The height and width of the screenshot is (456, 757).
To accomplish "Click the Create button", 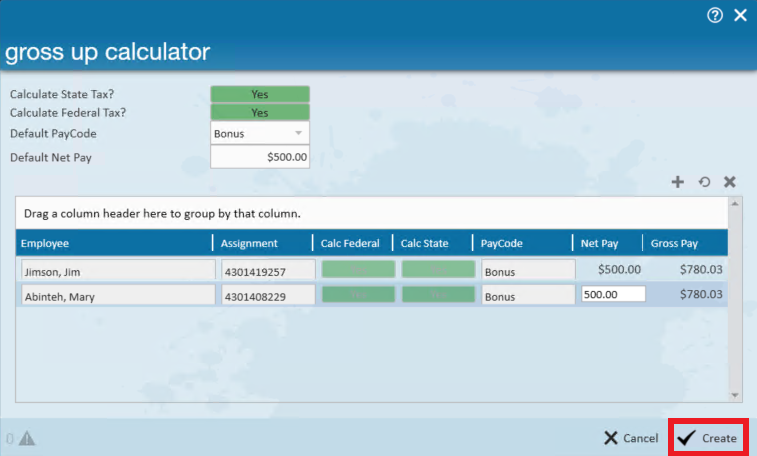I will [708, 438].
